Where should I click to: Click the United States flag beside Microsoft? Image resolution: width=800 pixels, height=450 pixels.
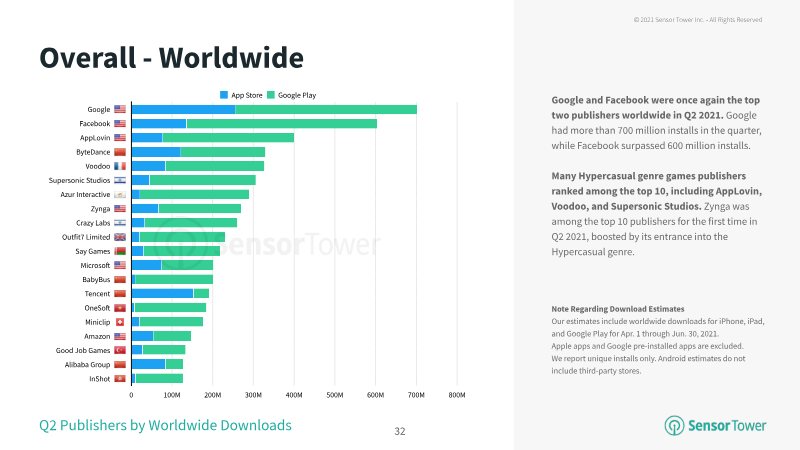point(120,265)
